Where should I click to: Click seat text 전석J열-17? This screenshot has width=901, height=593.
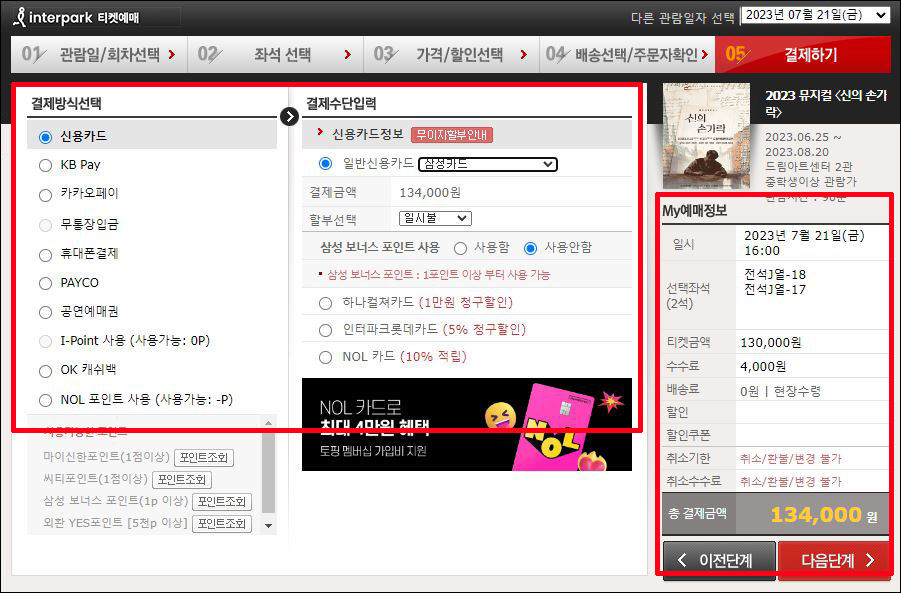775,290
